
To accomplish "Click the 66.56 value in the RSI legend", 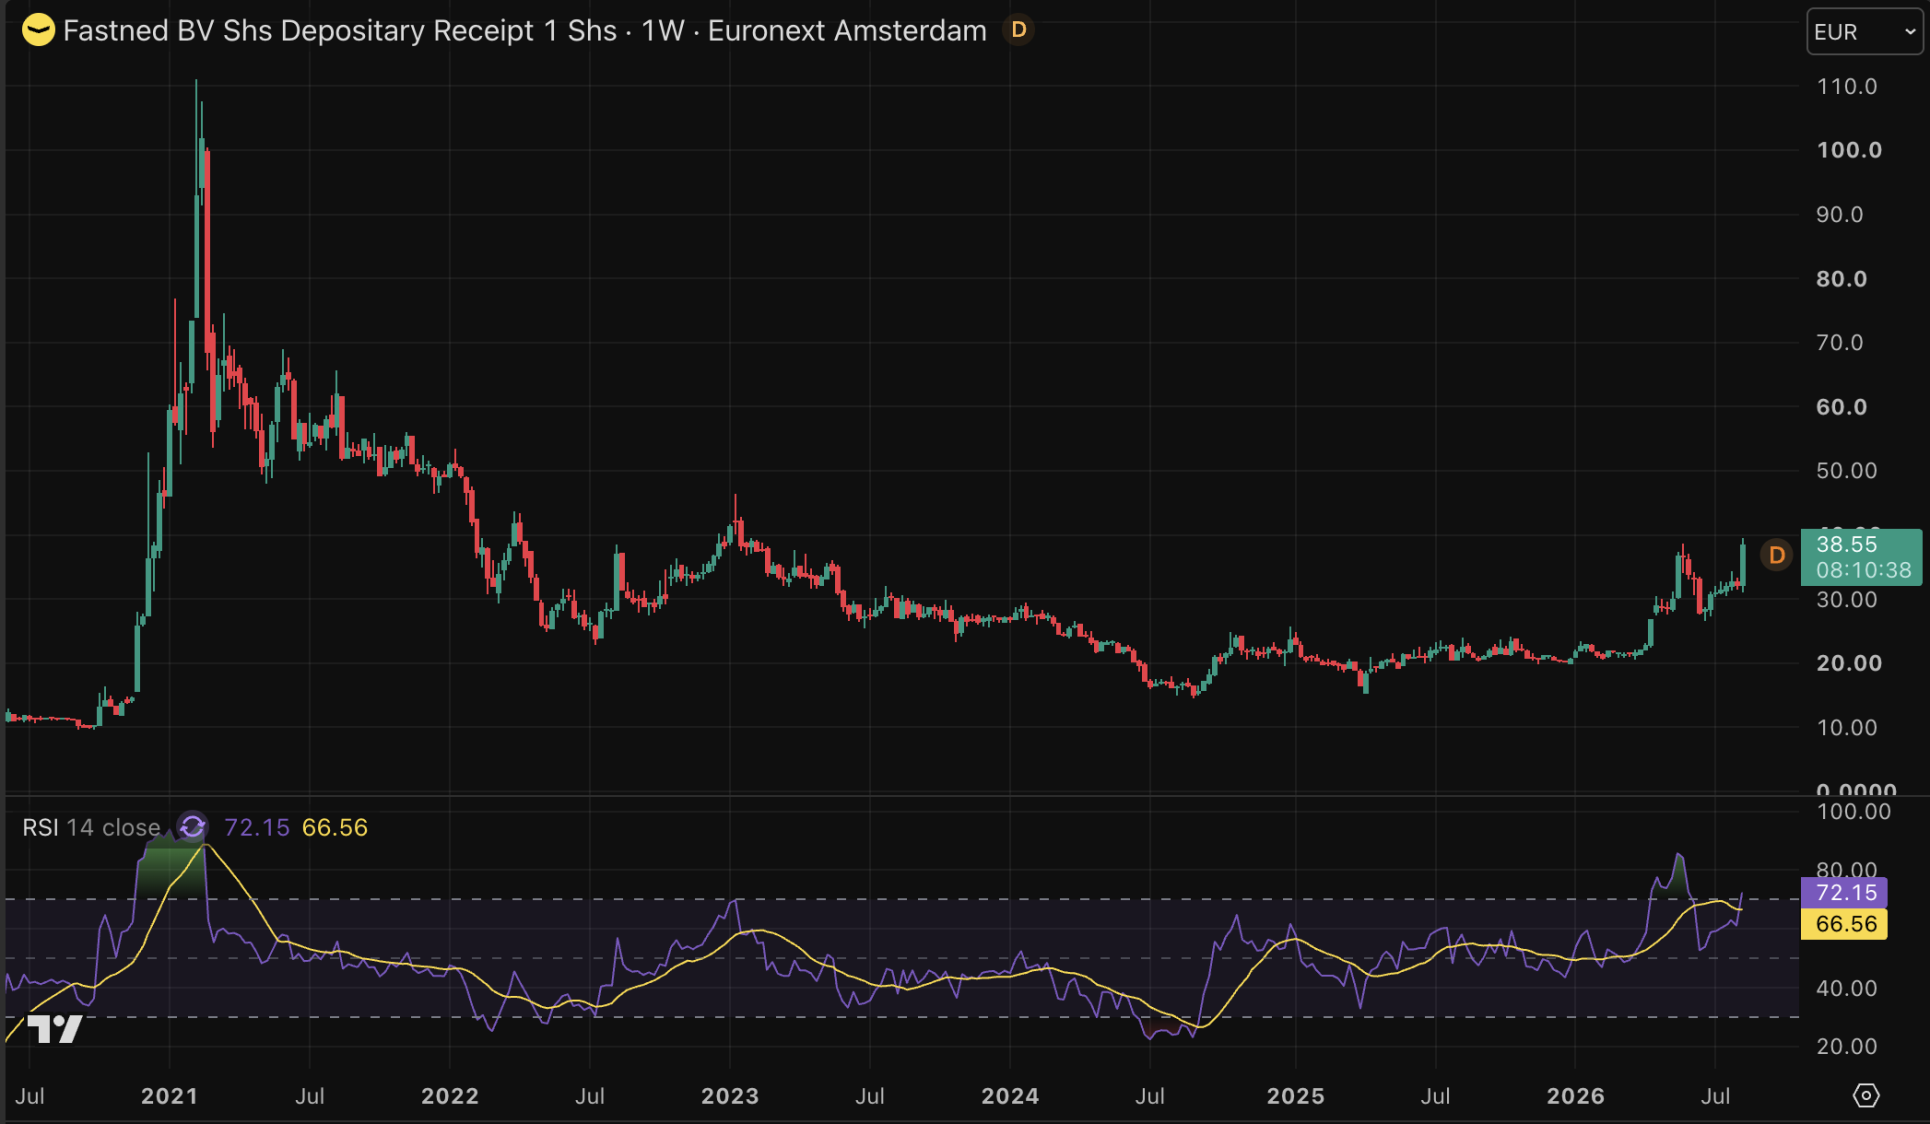I will (x=335, y=828).
